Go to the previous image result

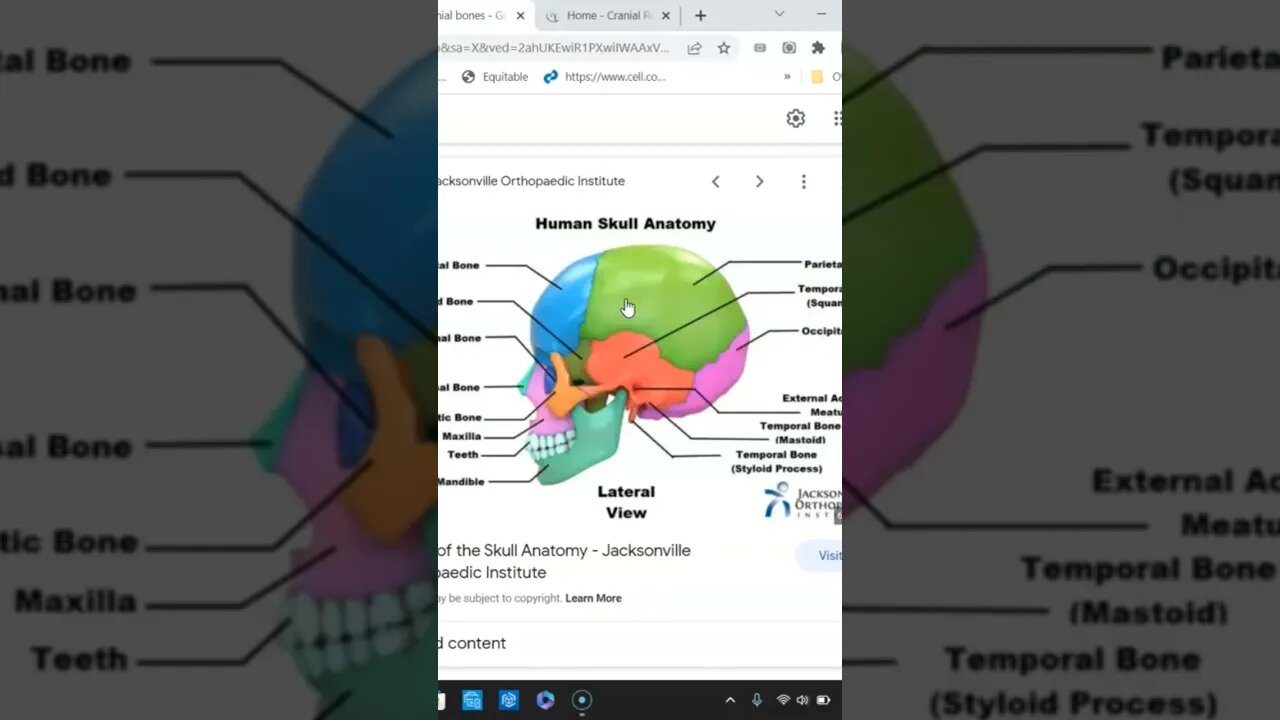click(716, 181)
